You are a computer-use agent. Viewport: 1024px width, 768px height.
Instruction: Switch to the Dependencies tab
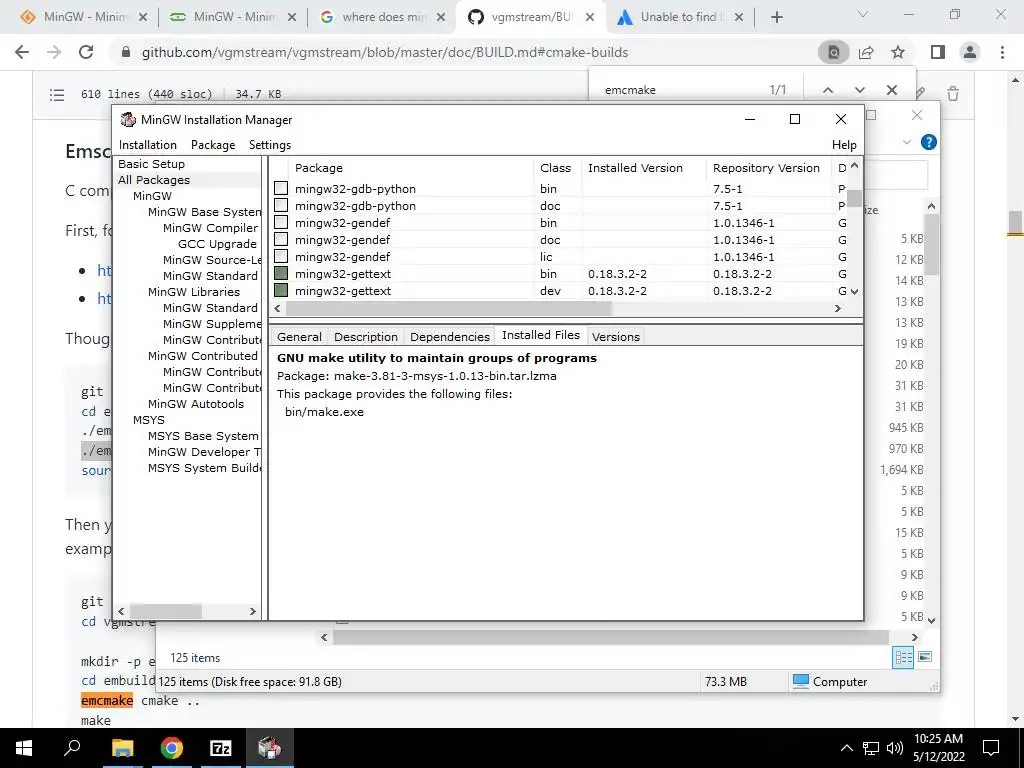(450, 337)
